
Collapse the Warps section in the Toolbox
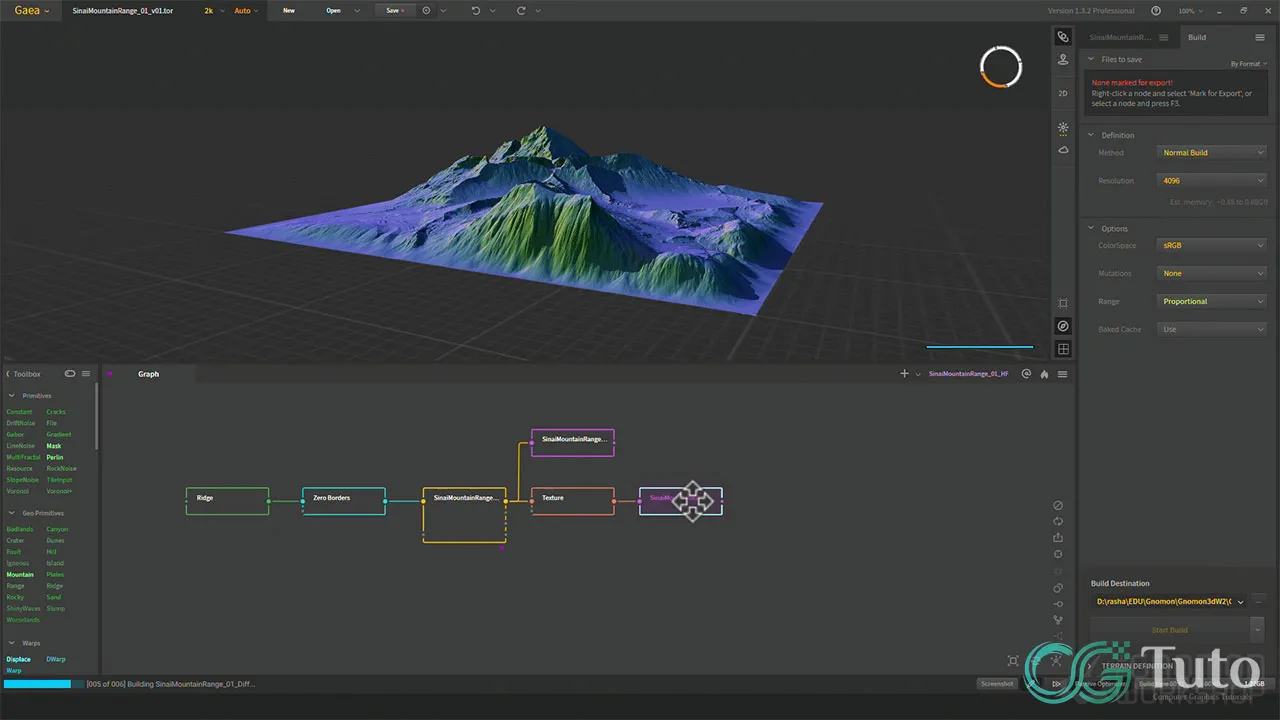pyautogui.click(x=30, y=642)
